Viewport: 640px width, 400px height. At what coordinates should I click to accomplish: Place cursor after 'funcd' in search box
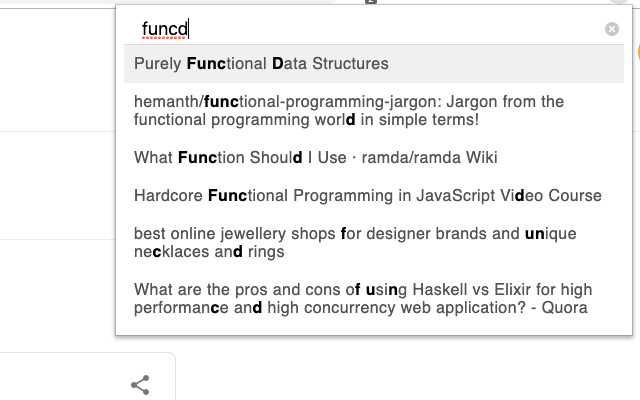(189, 30)
